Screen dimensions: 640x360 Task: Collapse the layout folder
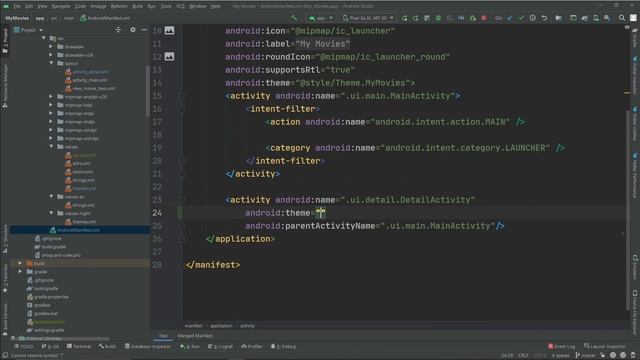click(x=51, y=63)
